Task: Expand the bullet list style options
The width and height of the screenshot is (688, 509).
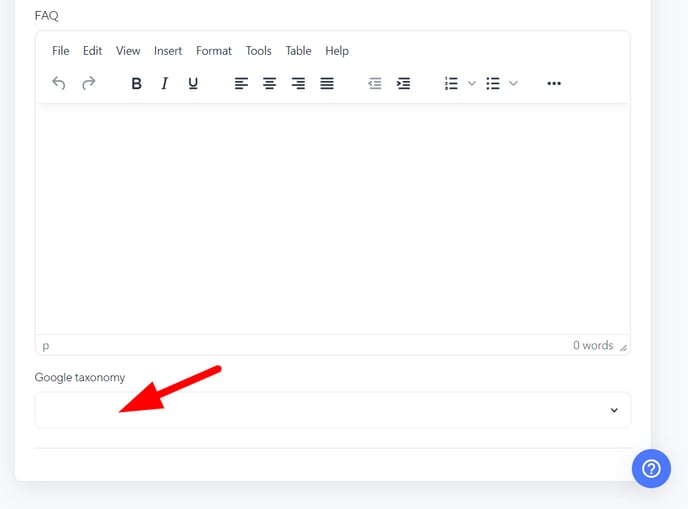Action: 514,84
